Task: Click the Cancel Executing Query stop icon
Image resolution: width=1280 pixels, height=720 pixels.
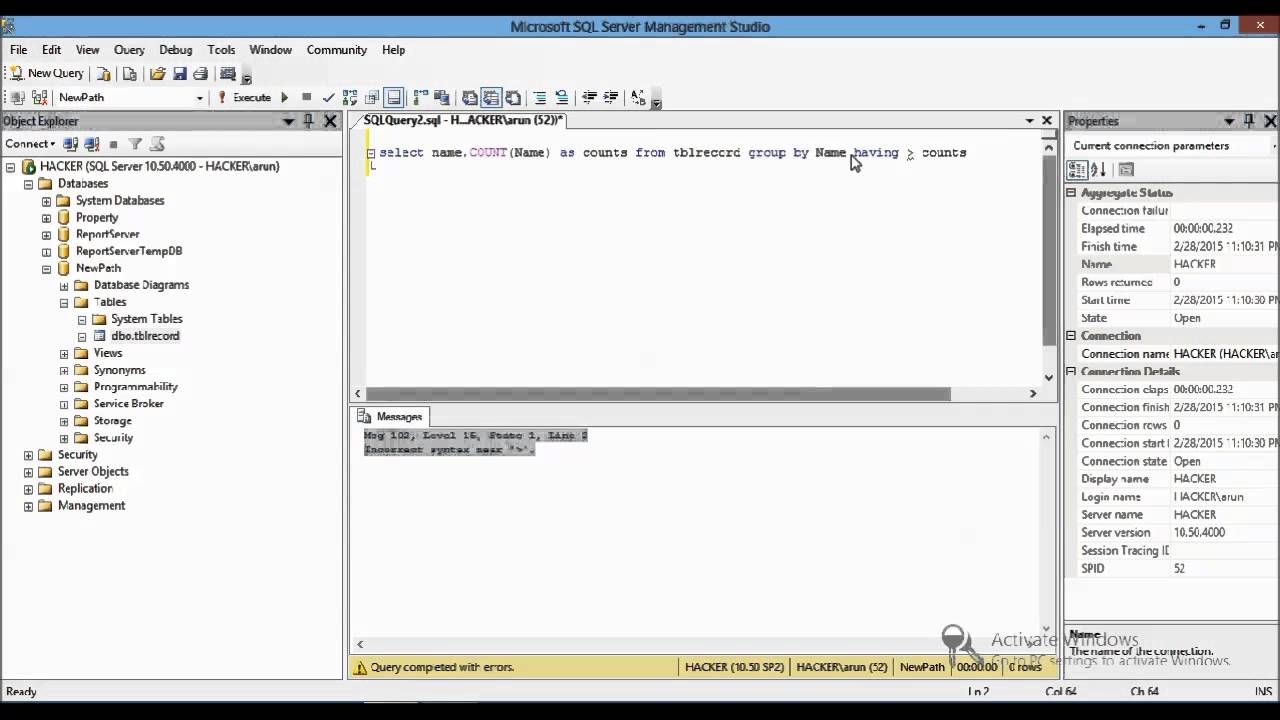Action: [306, 97]
